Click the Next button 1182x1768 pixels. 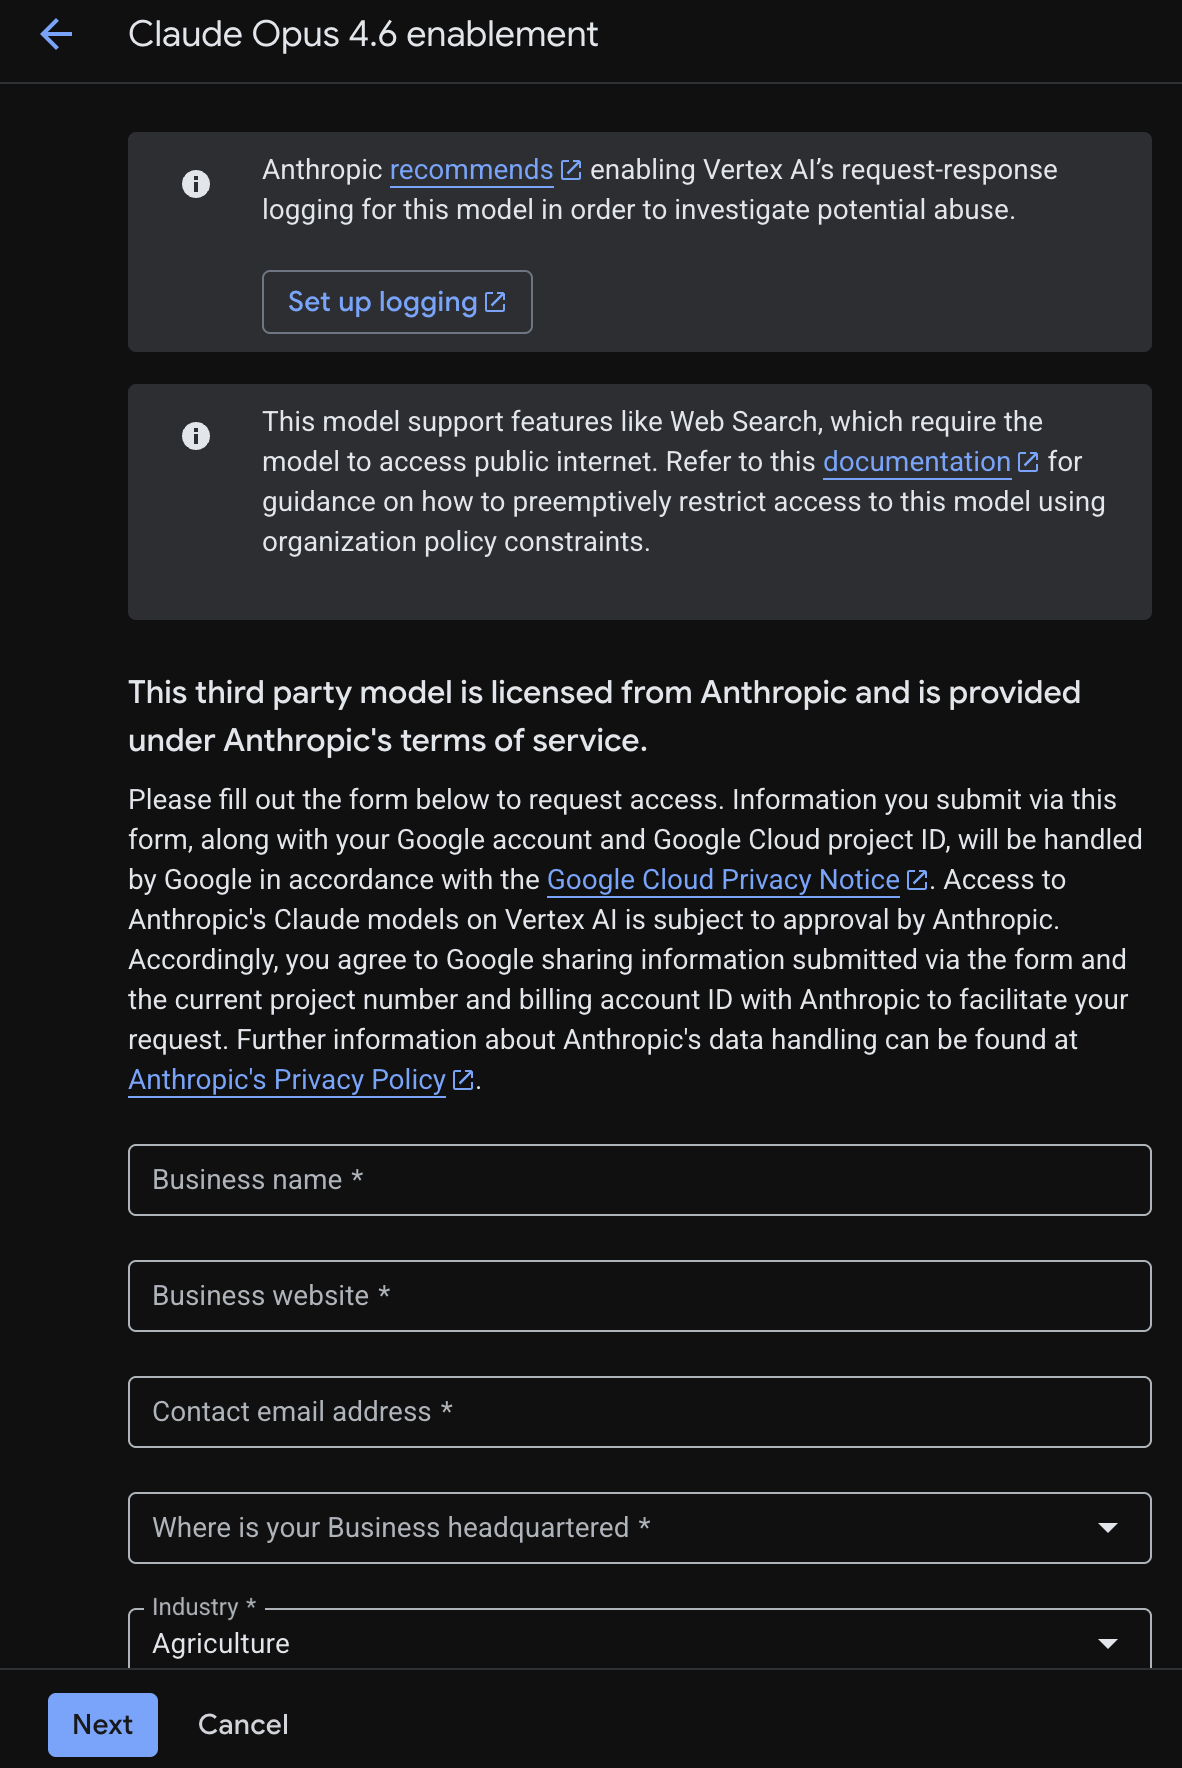point(103,1725)
